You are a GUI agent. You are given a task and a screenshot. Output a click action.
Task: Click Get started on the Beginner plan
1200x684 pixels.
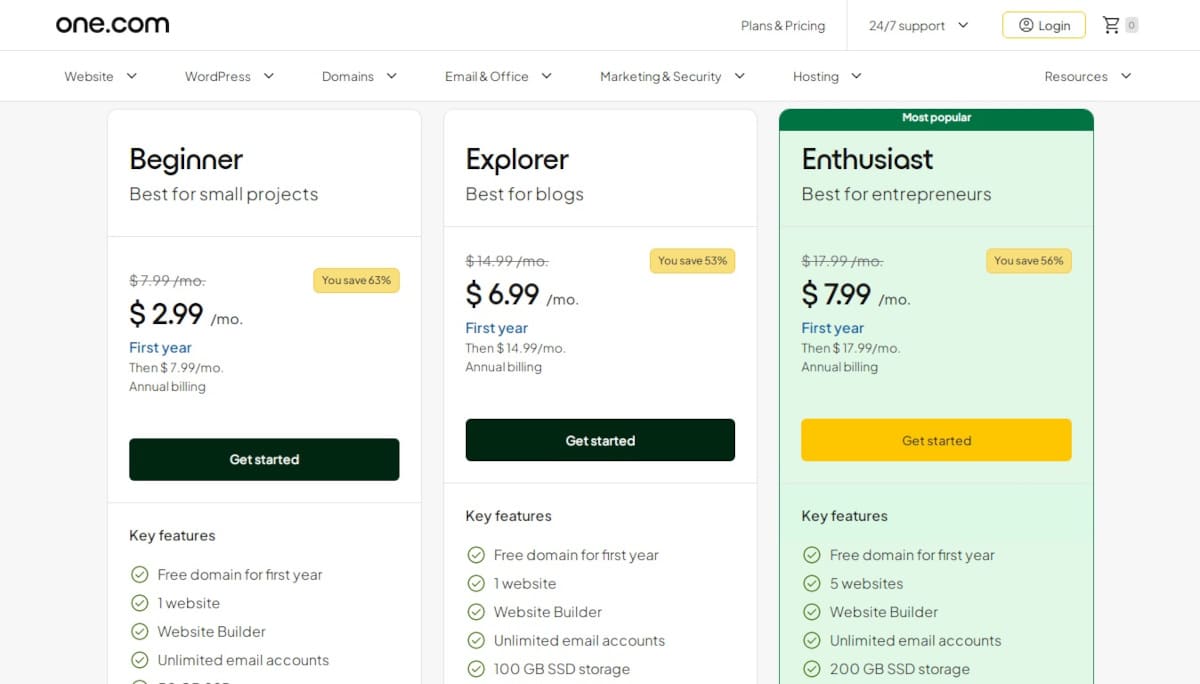coord(264,459)
